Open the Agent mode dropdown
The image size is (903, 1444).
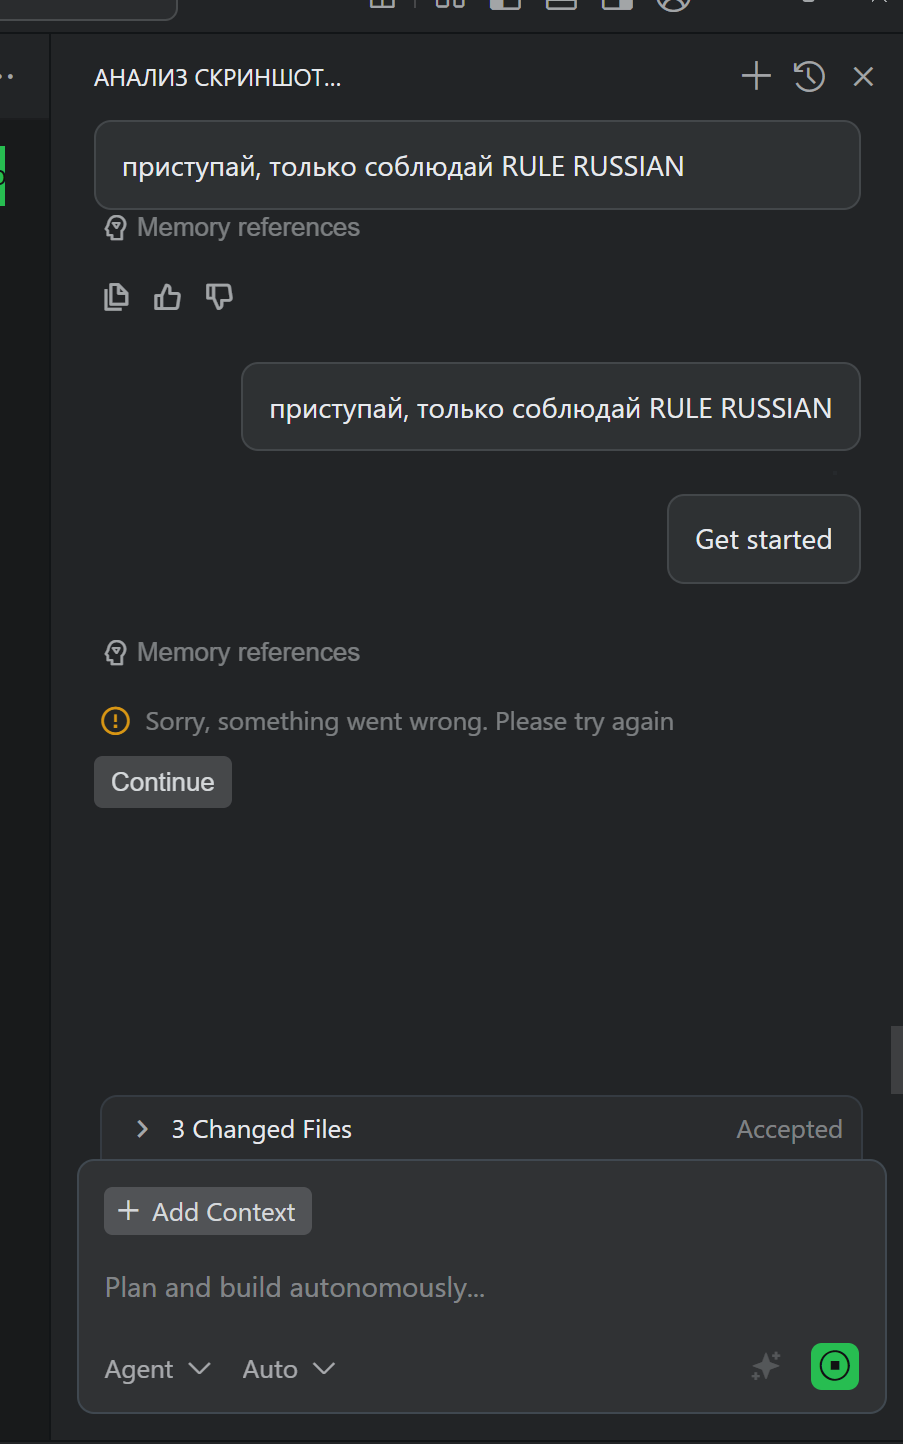tap(157, 1369)
